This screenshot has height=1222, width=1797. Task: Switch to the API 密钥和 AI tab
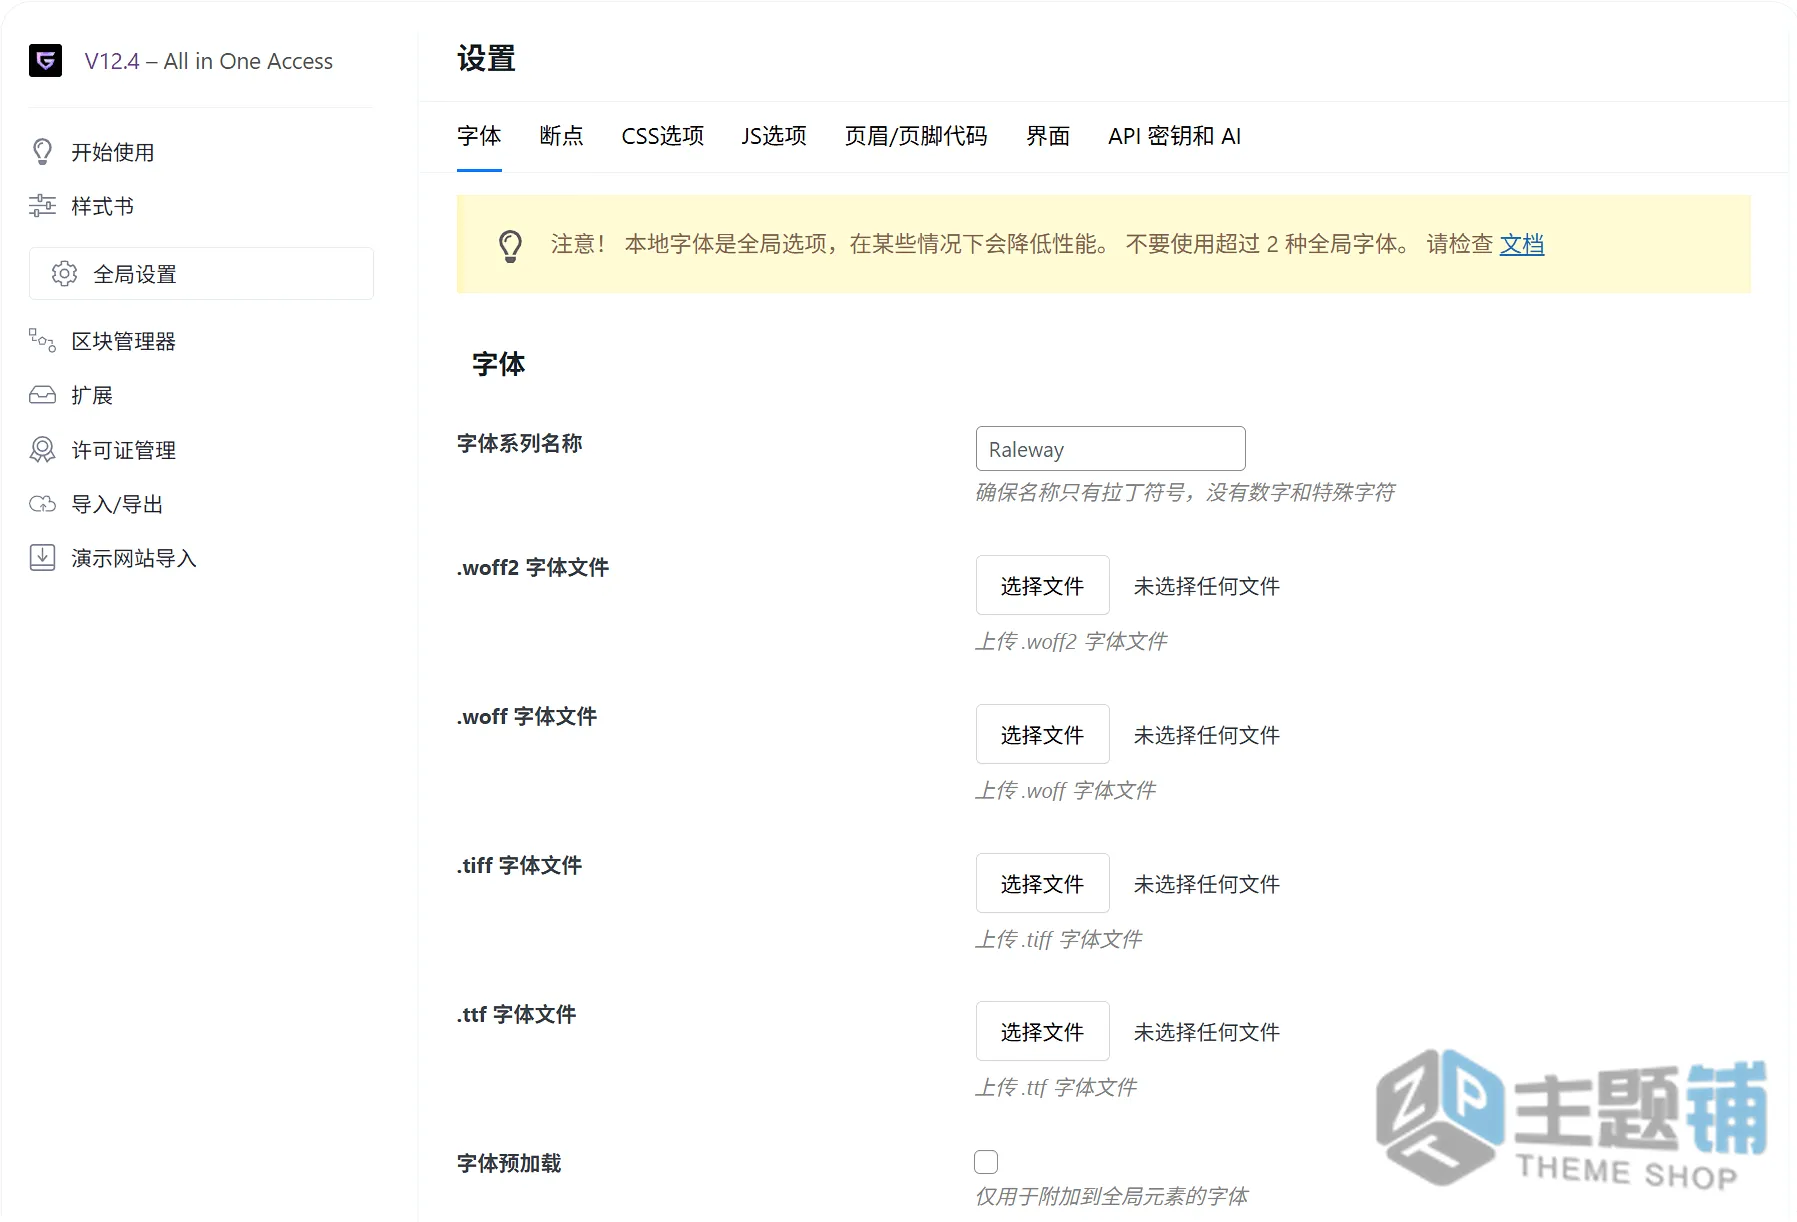tap(1174, 136)
